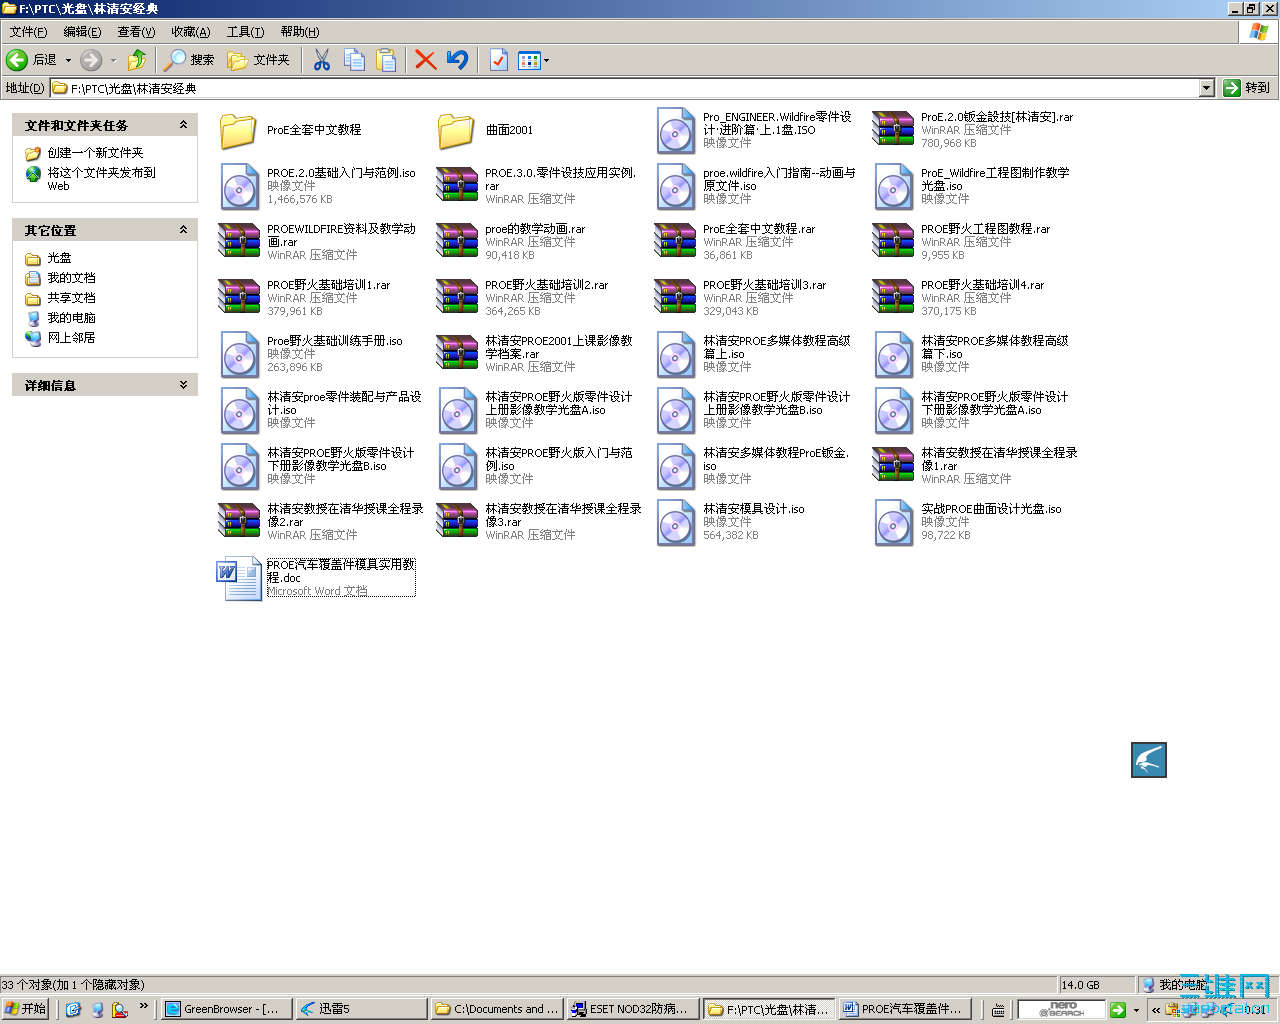Image resolution: width=1280 pixels, height=1024 pixels.
Task: Open the Favorites (收藏) menu
Action: (190, 32)
